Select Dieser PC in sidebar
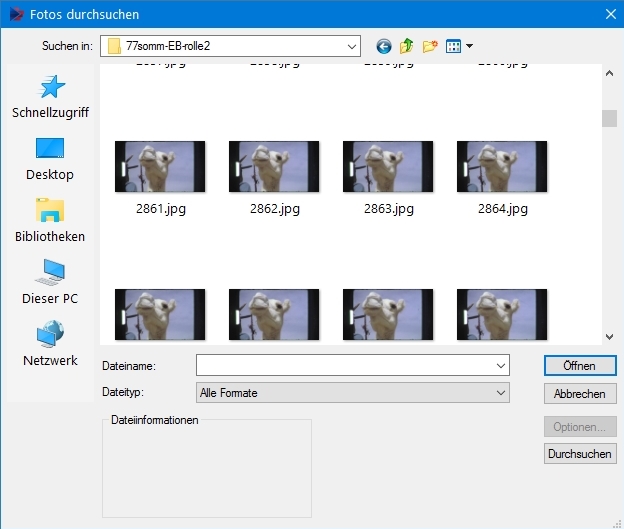The image size is (624, 529). tap(50, 282)
